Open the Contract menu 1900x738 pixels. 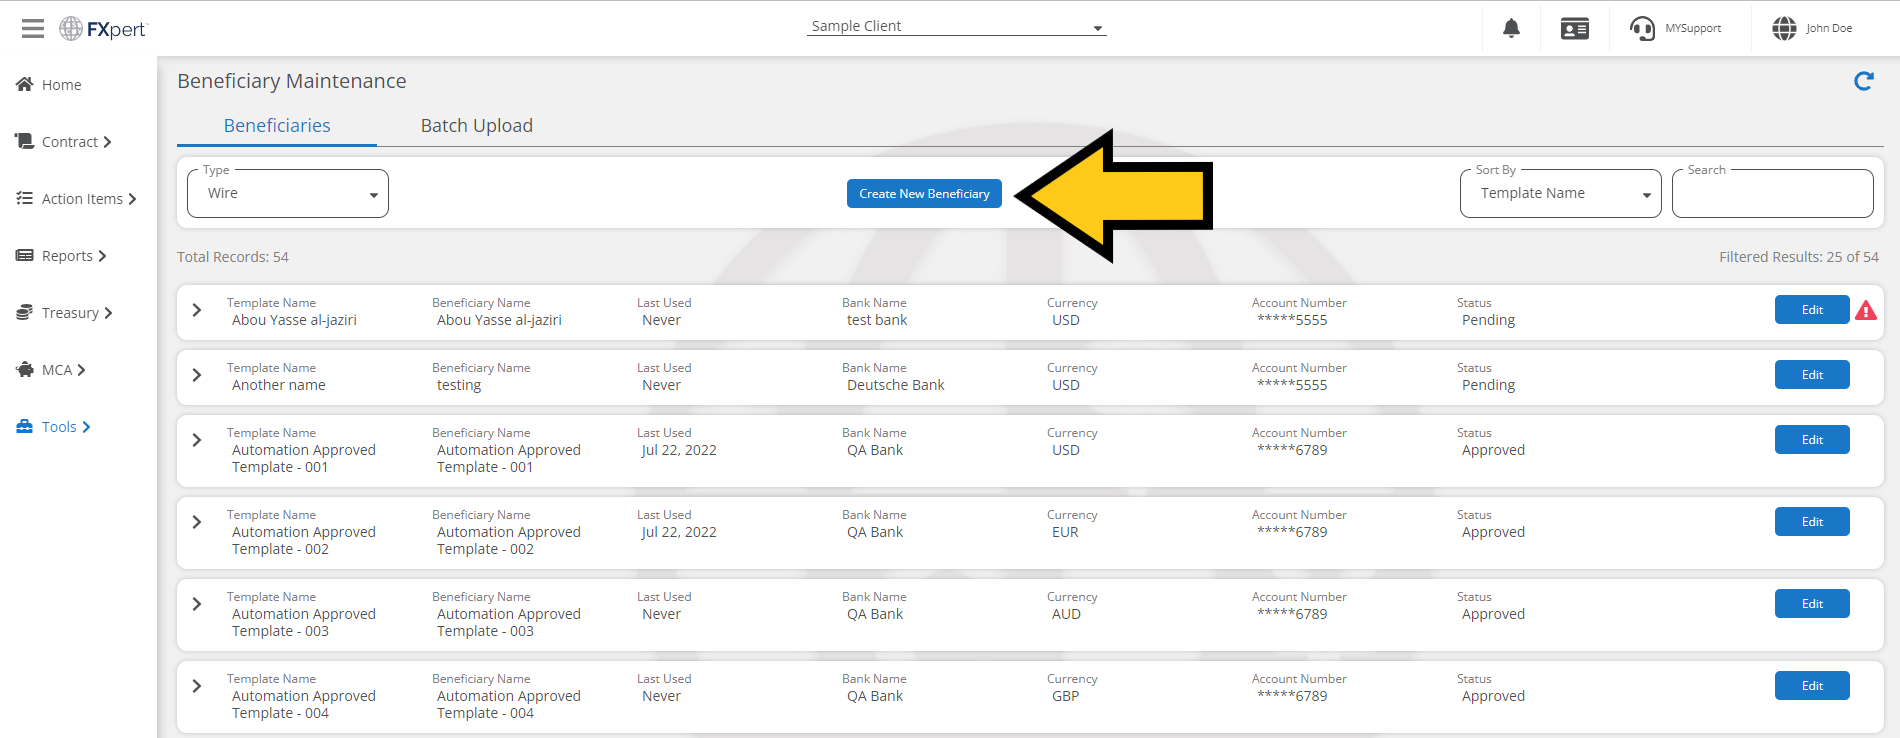point(77,142)
